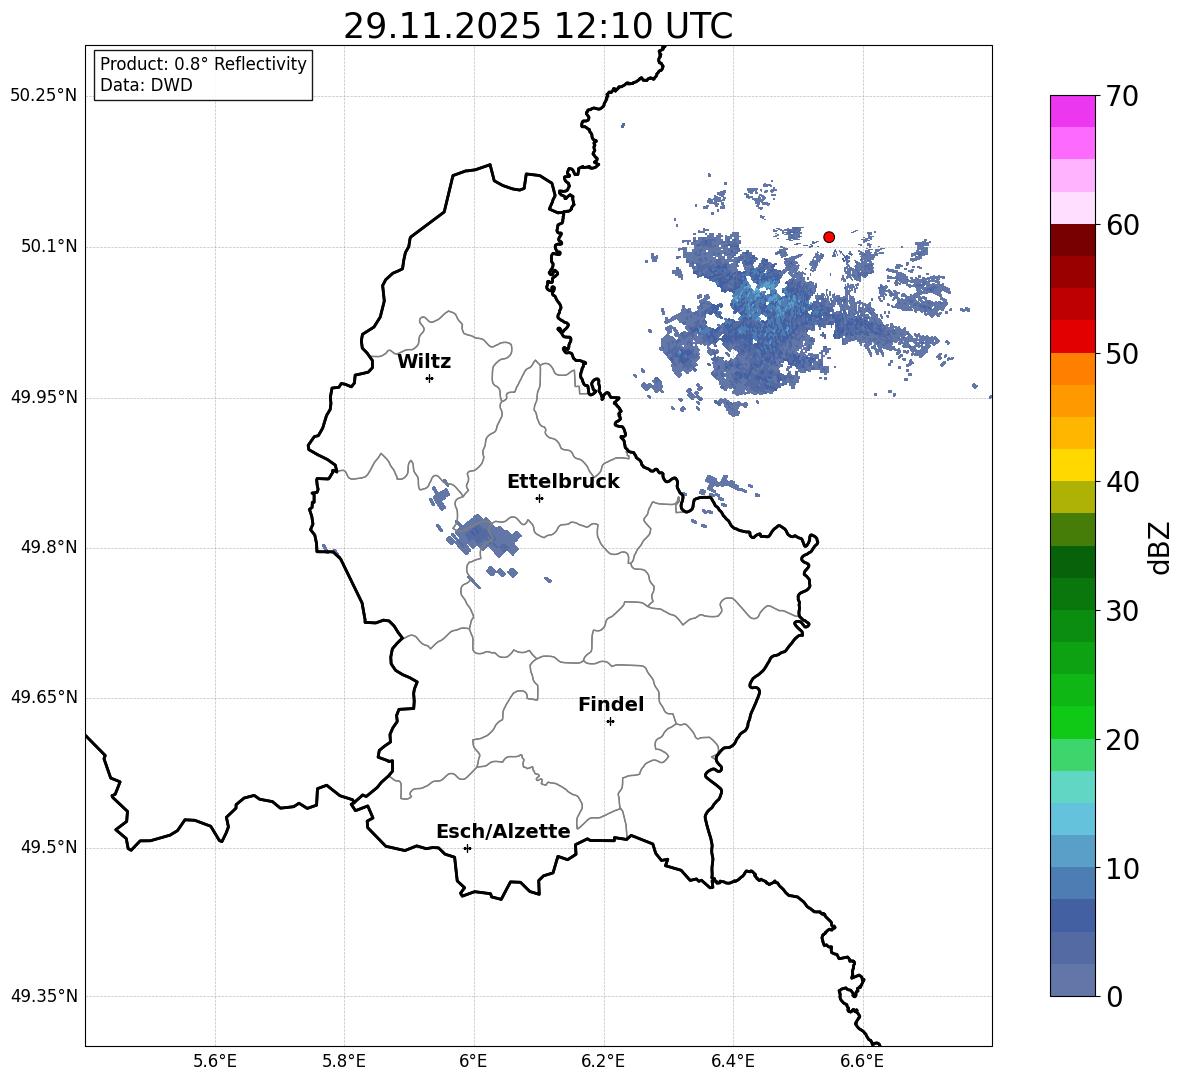This screenshot has height=1081, width=1184.
Task: Click the radar echo patch southwest of Ettelbruck
Action: (483, 536)
